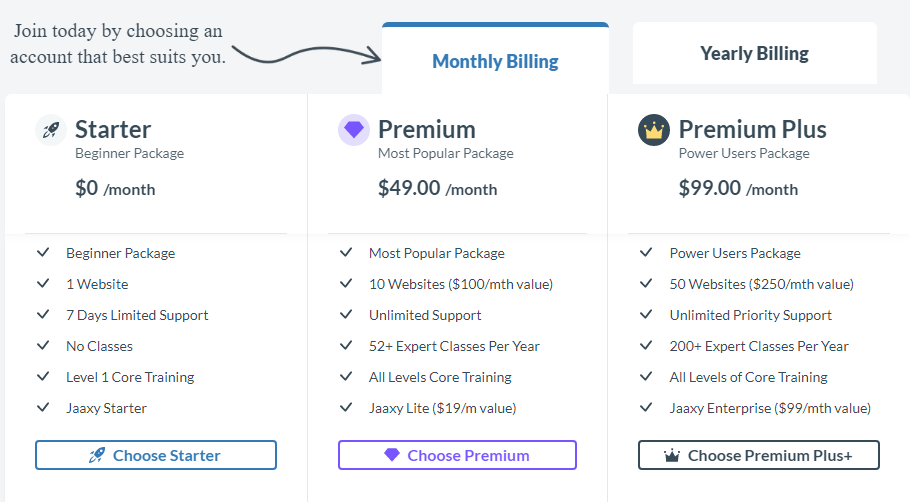This screenshot has height=502, width=910.
Task: Click the $99.00 /month price text
Action: click(738, 188)
